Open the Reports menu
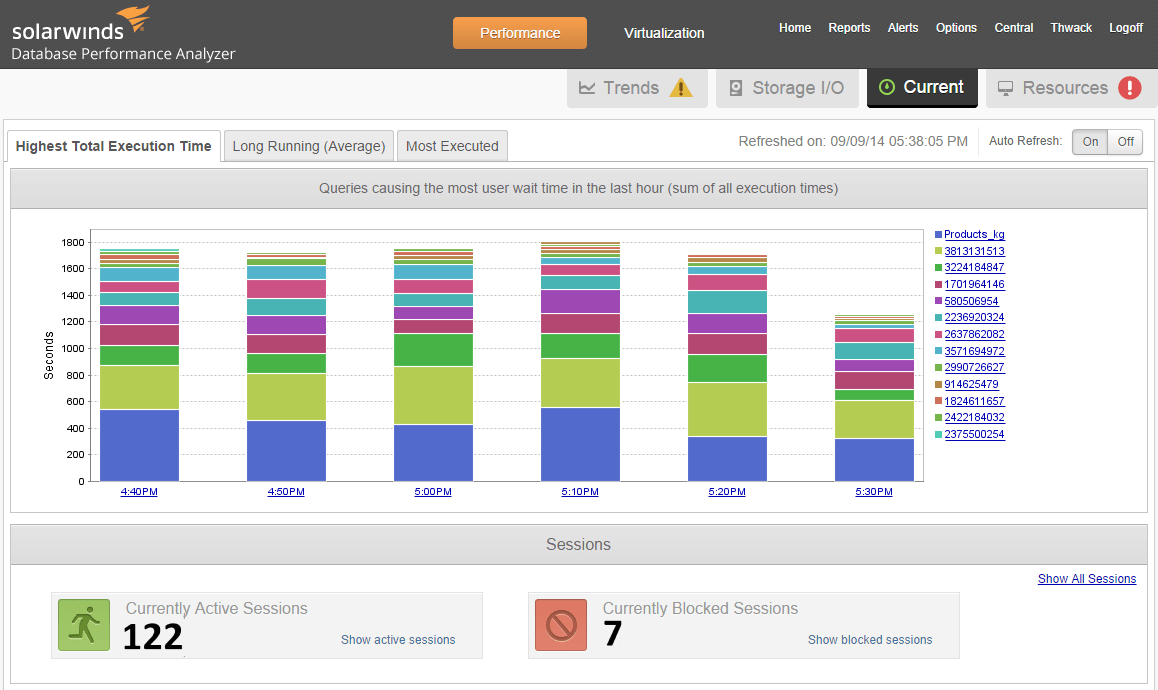This screenshot has height=690, width=1158. (849, 28)
